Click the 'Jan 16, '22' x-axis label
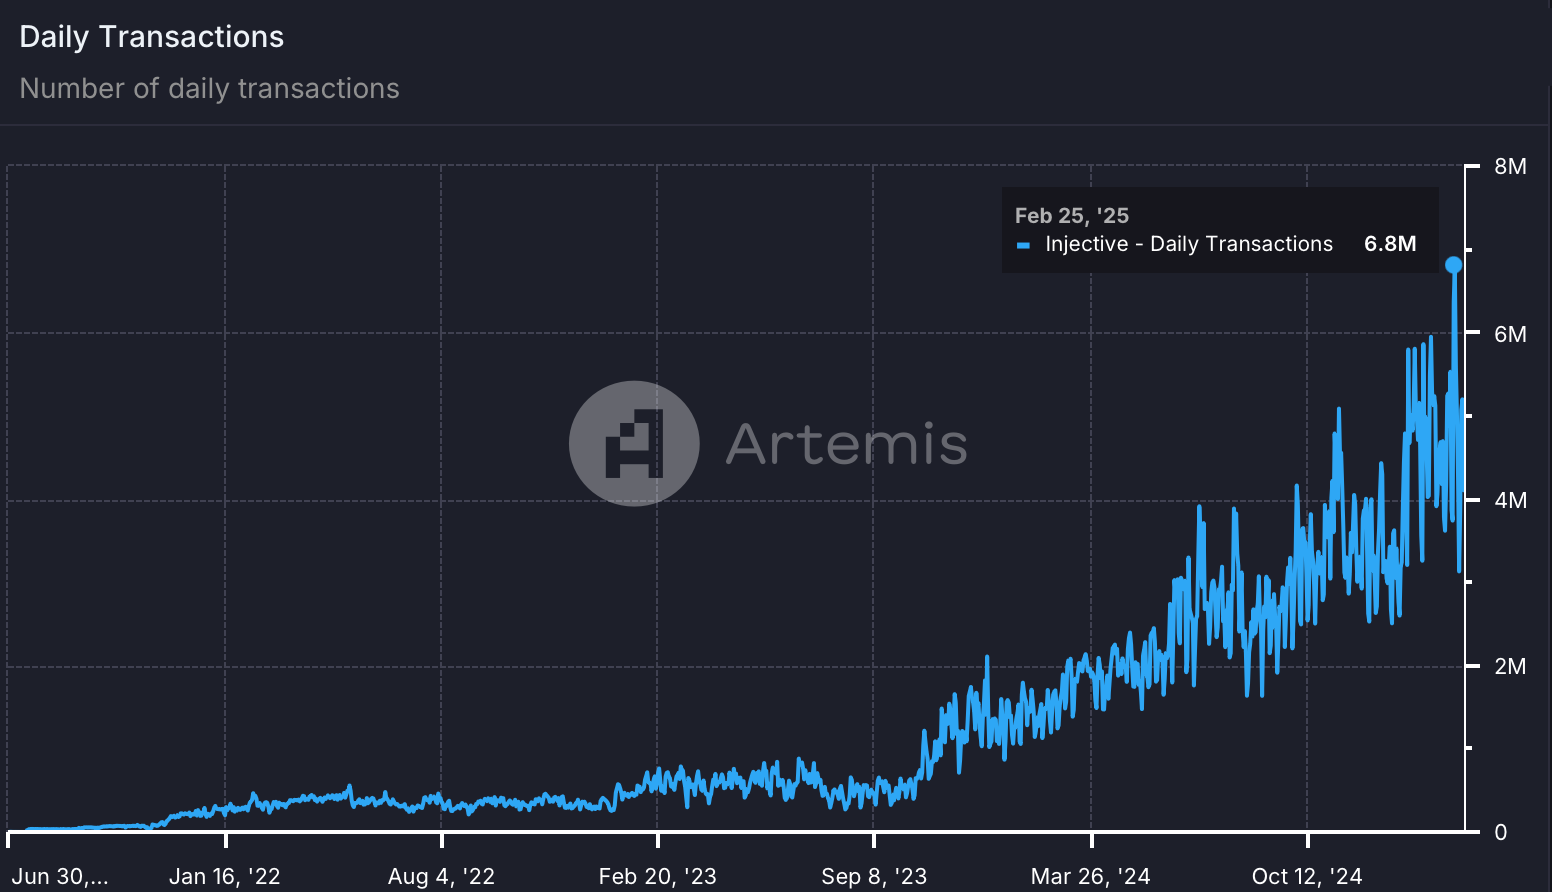 point(225,877)
